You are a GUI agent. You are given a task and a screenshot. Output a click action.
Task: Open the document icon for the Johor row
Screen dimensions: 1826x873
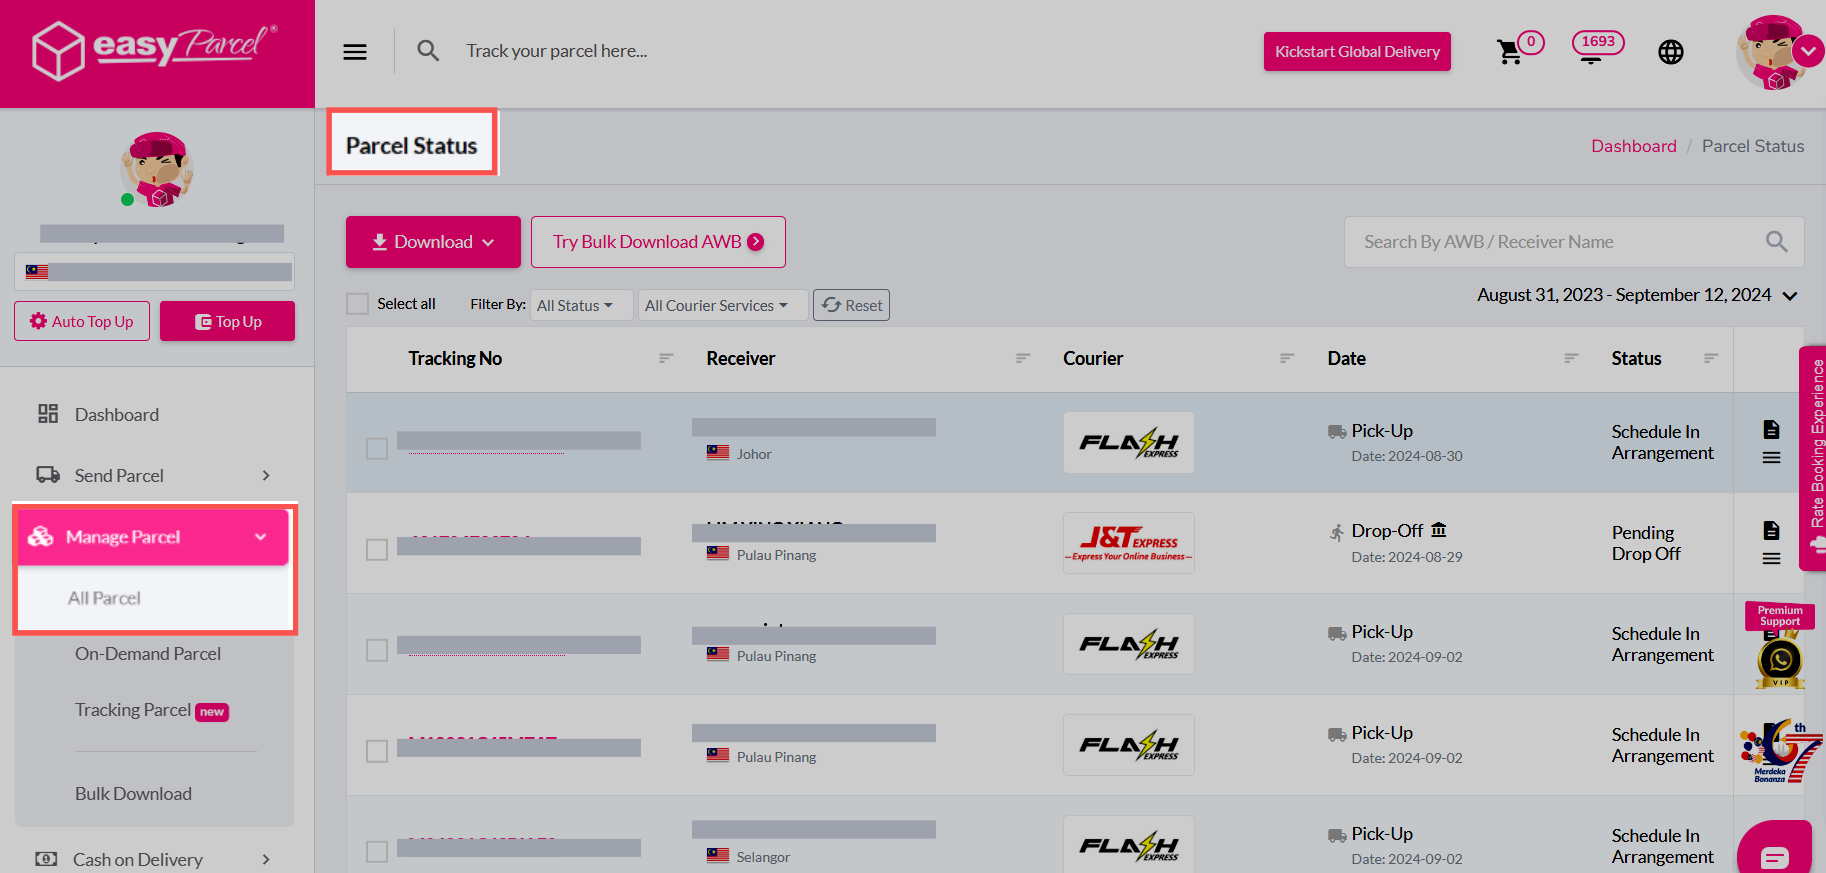[1771, 429]
